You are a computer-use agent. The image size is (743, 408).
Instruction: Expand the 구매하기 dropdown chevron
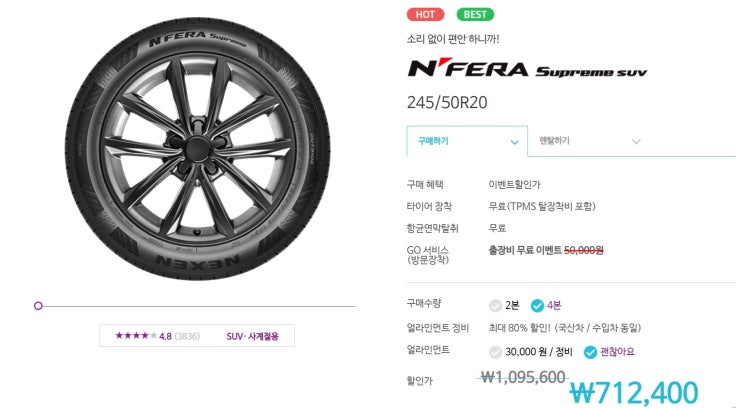(514, 142)
